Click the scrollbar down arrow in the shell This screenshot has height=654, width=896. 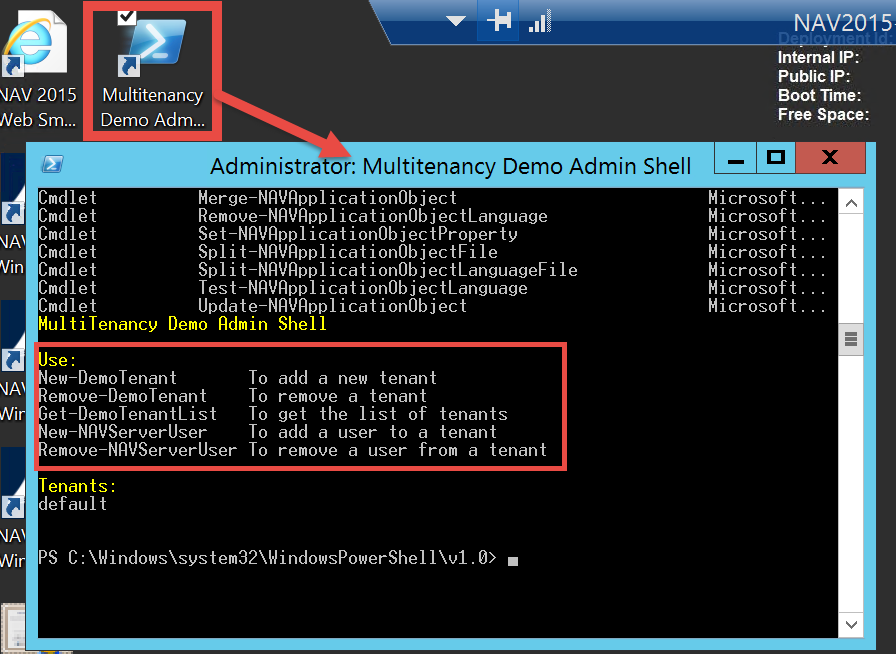click(x=851, y=625)
